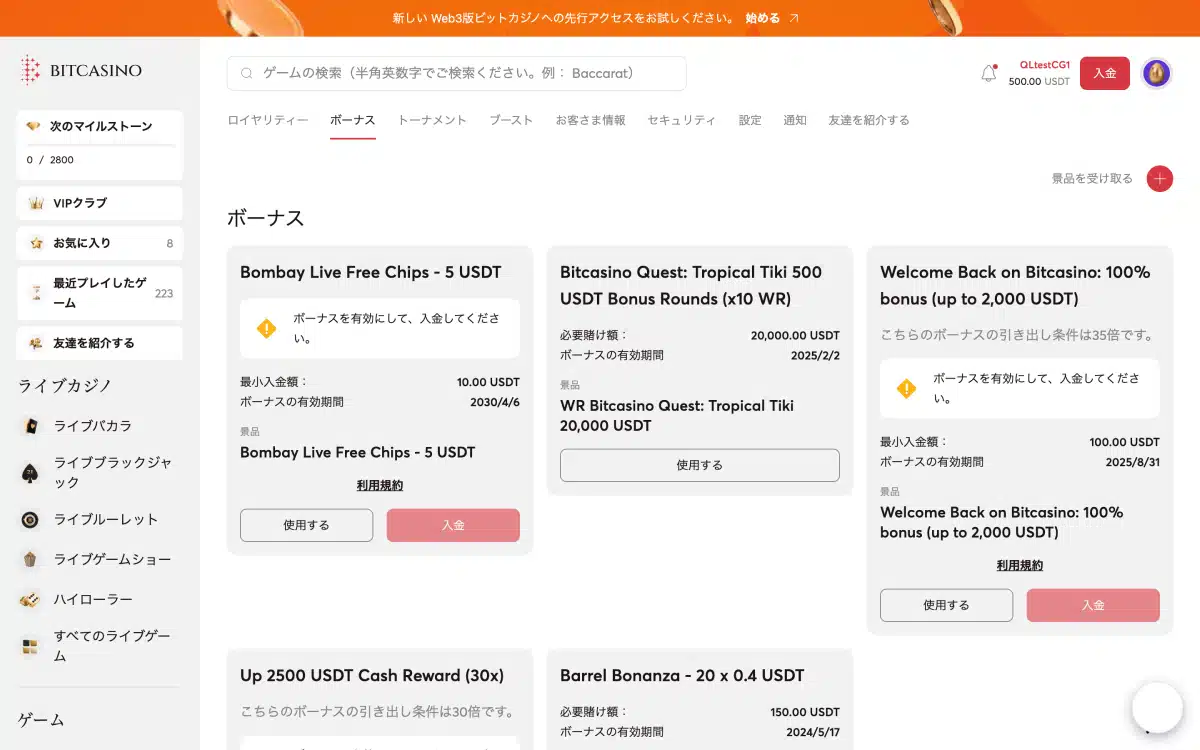Click warning icon in Bombay Live card
This screenshot has width=1200, height=750.
coord(267,328)
